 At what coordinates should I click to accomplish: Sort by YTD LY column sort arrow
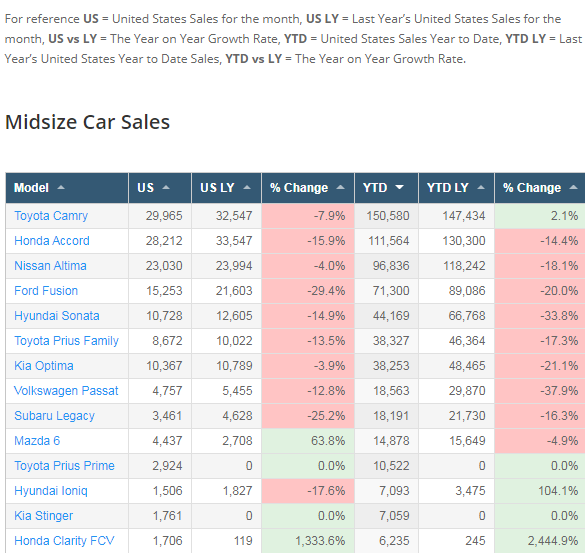point(481,187)
